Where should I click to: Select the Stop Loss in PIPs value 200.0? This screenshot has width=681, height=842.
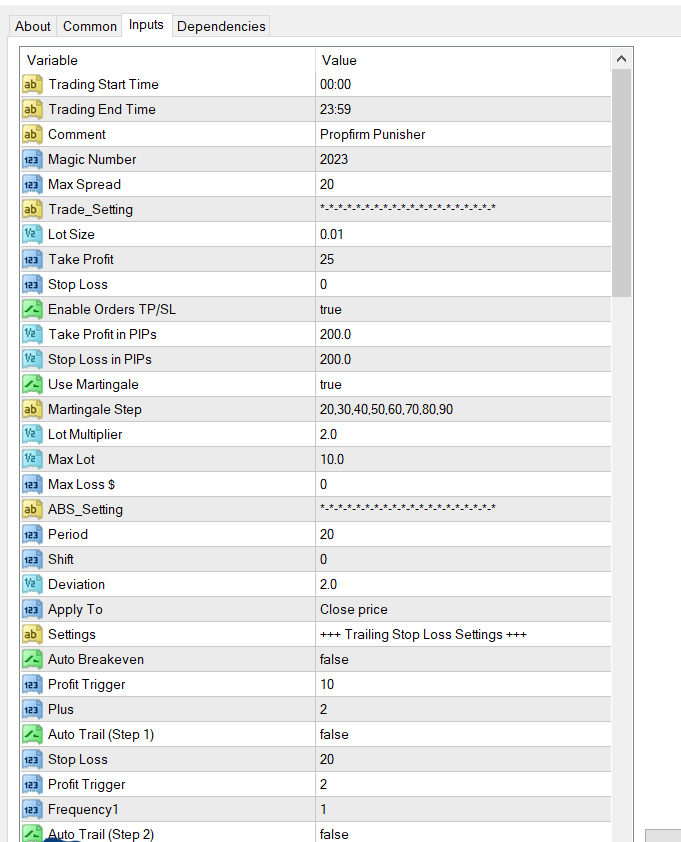[463, 359]
